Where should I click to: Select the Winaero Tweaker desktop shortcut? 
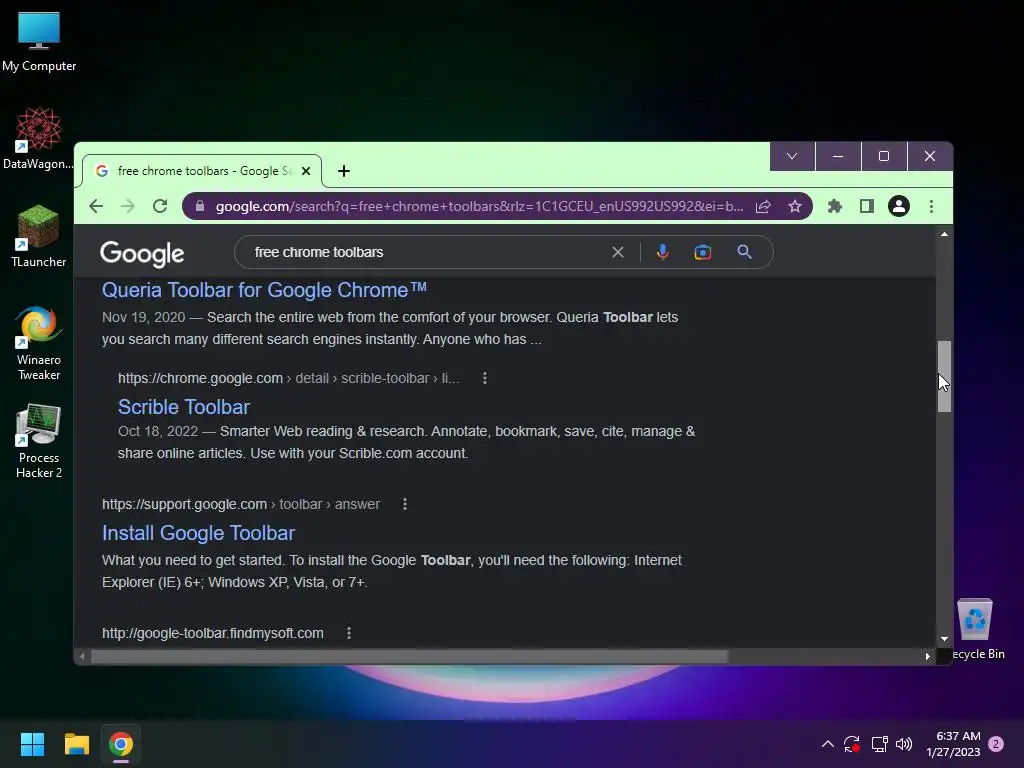39,342
